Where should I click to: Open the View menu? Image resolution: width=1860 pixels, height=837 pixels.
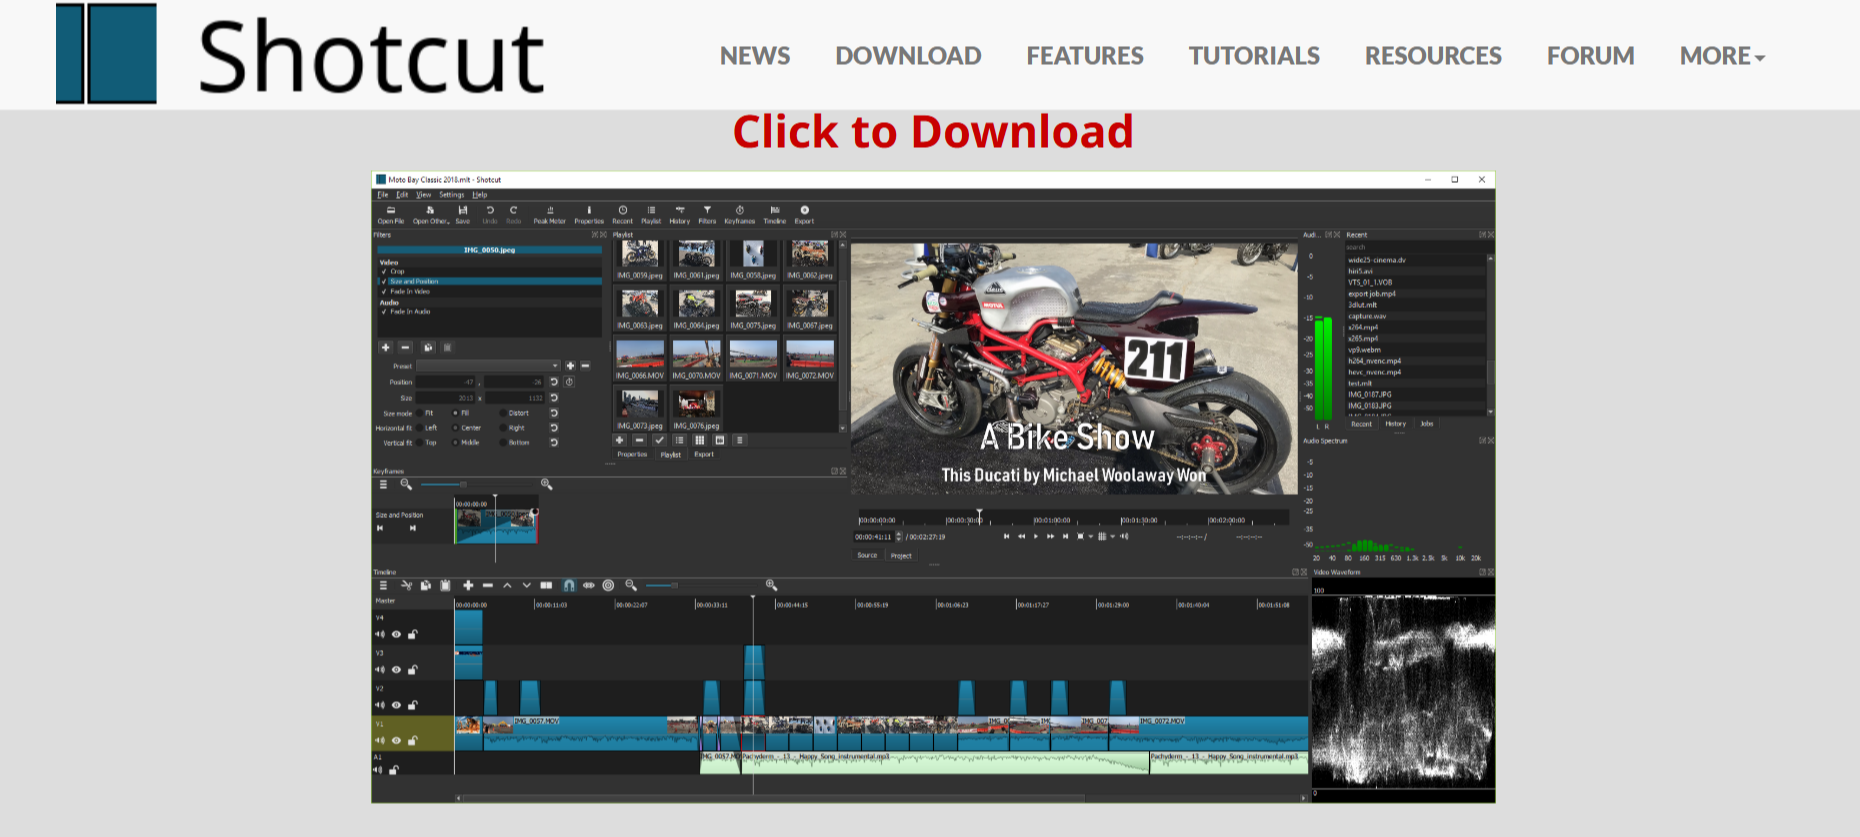pos(424,195)
